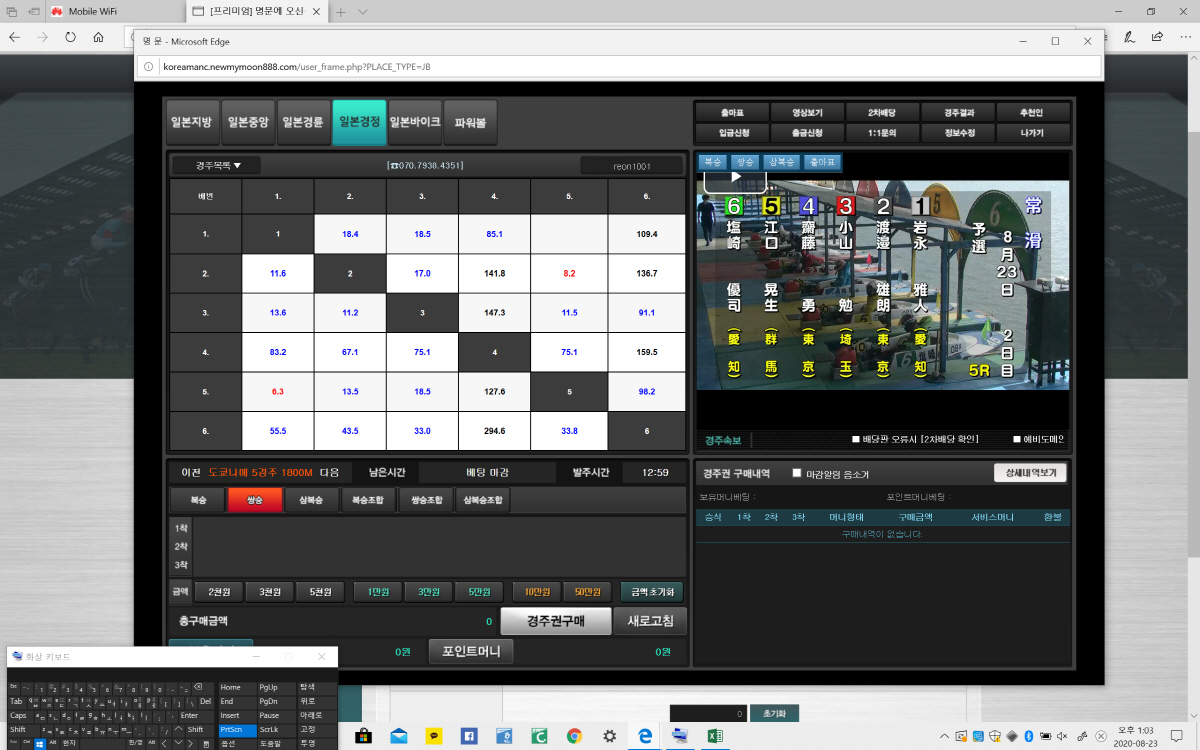This screenshot has width=1200, height=750.
Task: Open the Mail app in taskbar
Action: (398, 736)
